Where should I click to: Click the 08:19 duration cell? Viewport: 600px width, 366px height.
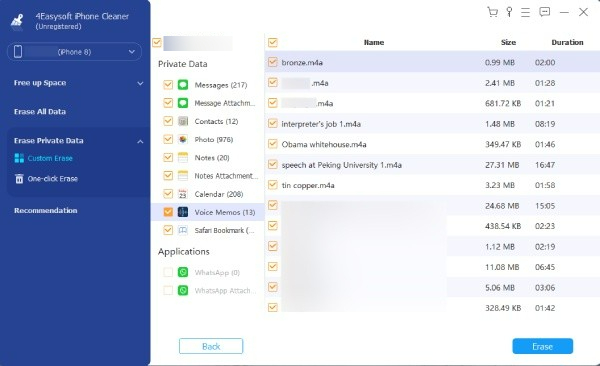tap(545, 124)
